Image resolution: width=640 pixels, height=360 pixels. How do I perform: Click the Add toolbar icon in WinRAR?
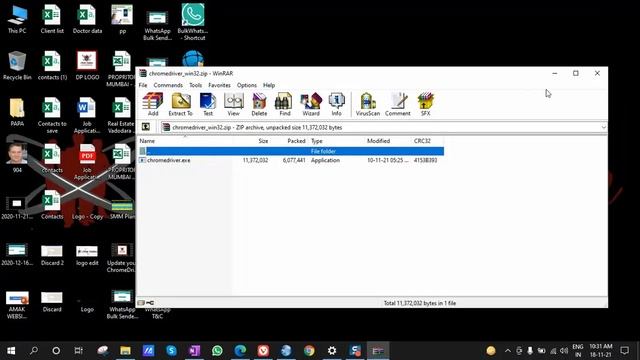pyautogui.click(x=153, y=104)
